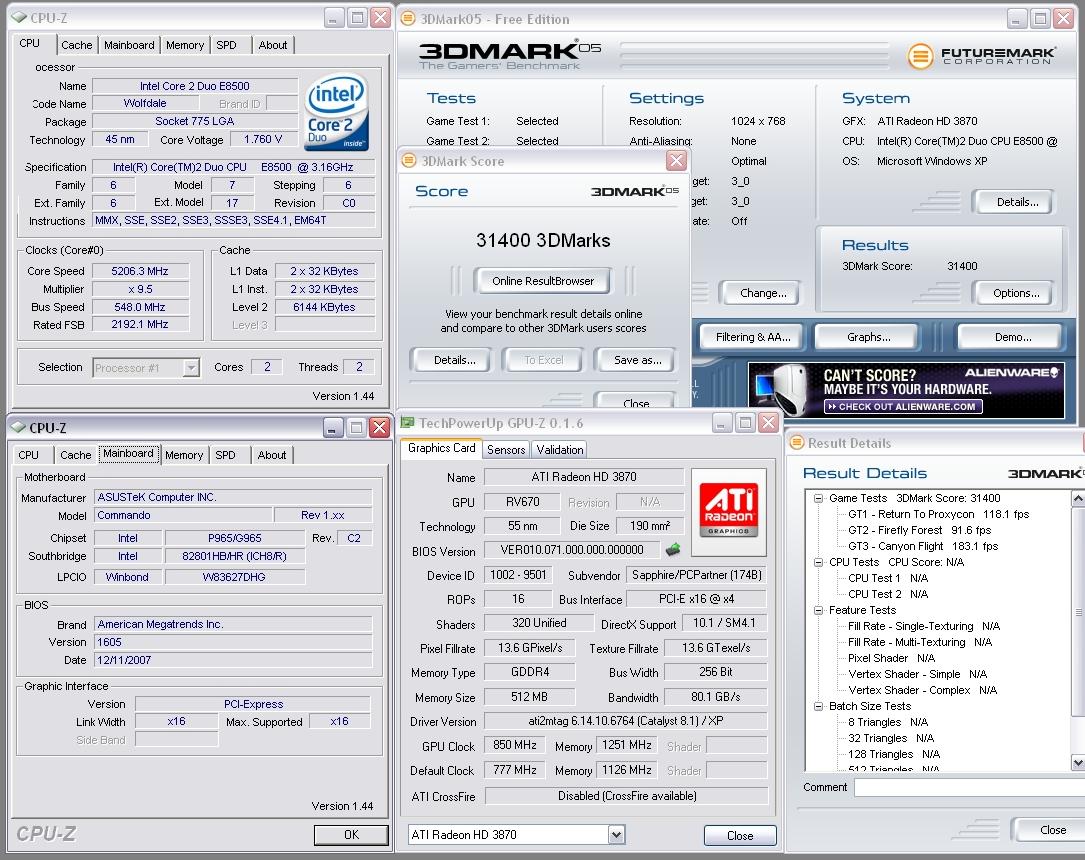
Task: Select GT2 - Firefly Forest row
Action: point(920,530)
